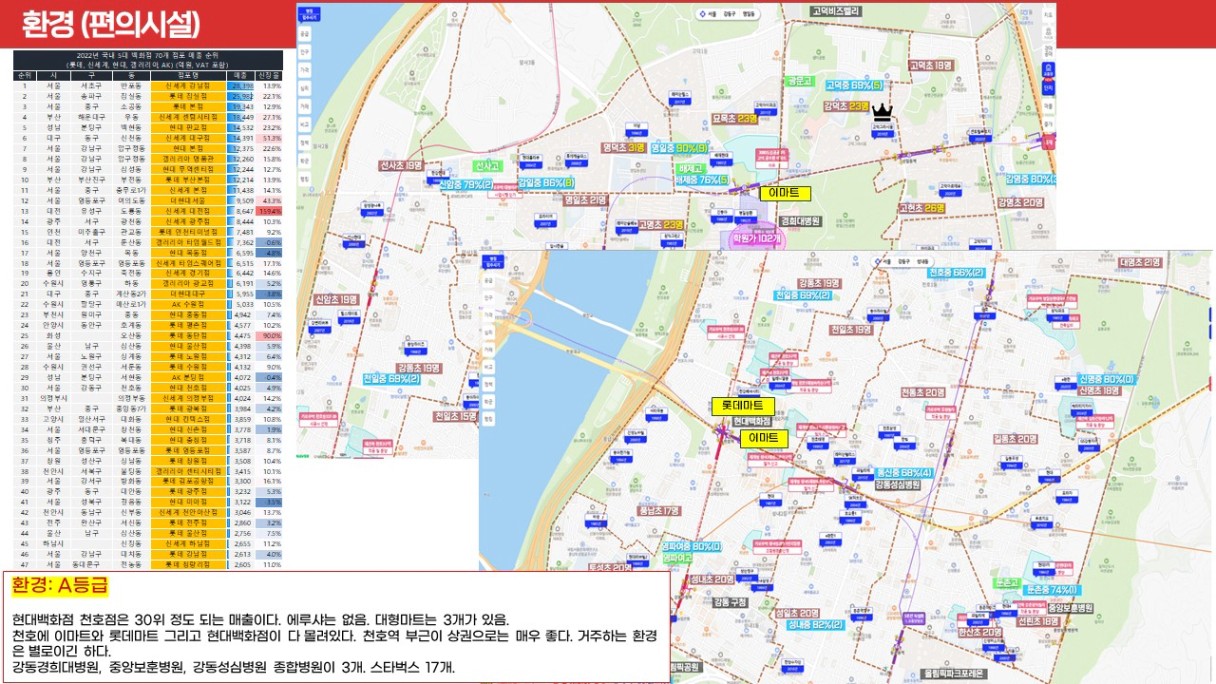Click the 강명초 20명 school label
This screenshot has width=1216, height=684.
pos(1021,201)
